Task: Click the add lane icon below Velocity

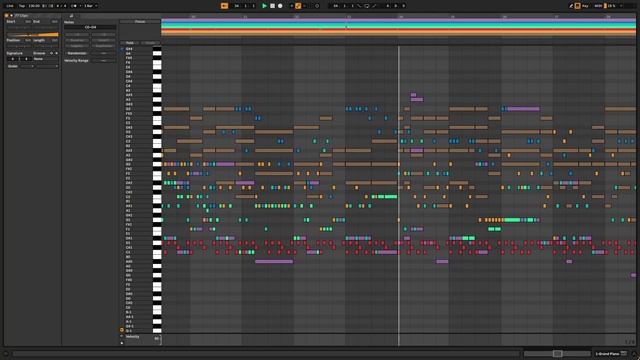Action: coord(122,343)
